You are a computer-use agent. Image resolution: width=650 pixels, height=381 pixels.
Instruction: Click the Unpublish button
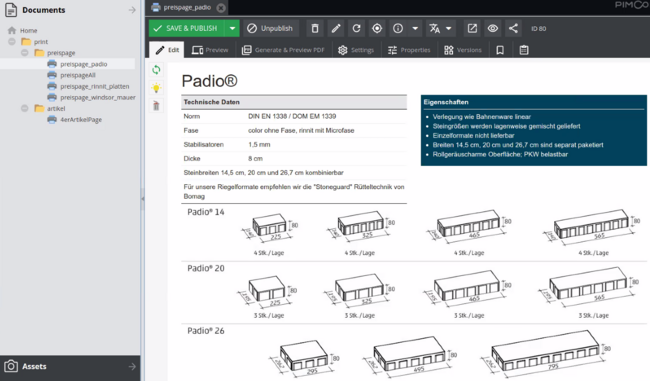[271, 29]
